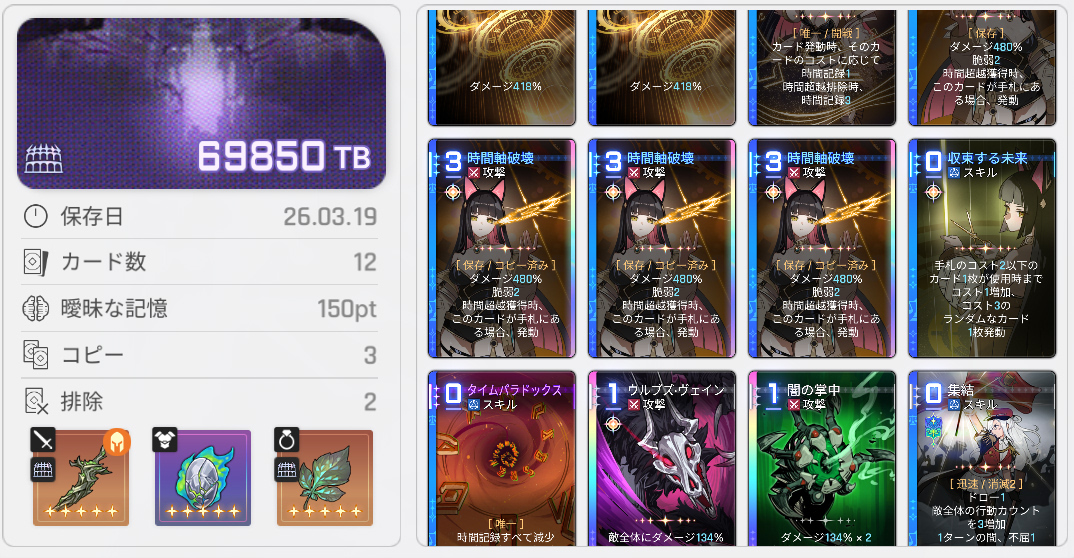Screen dimensions: 1074x558
Task: Click the colosseum icon beside 69850 TB
Action: (44, 159)
